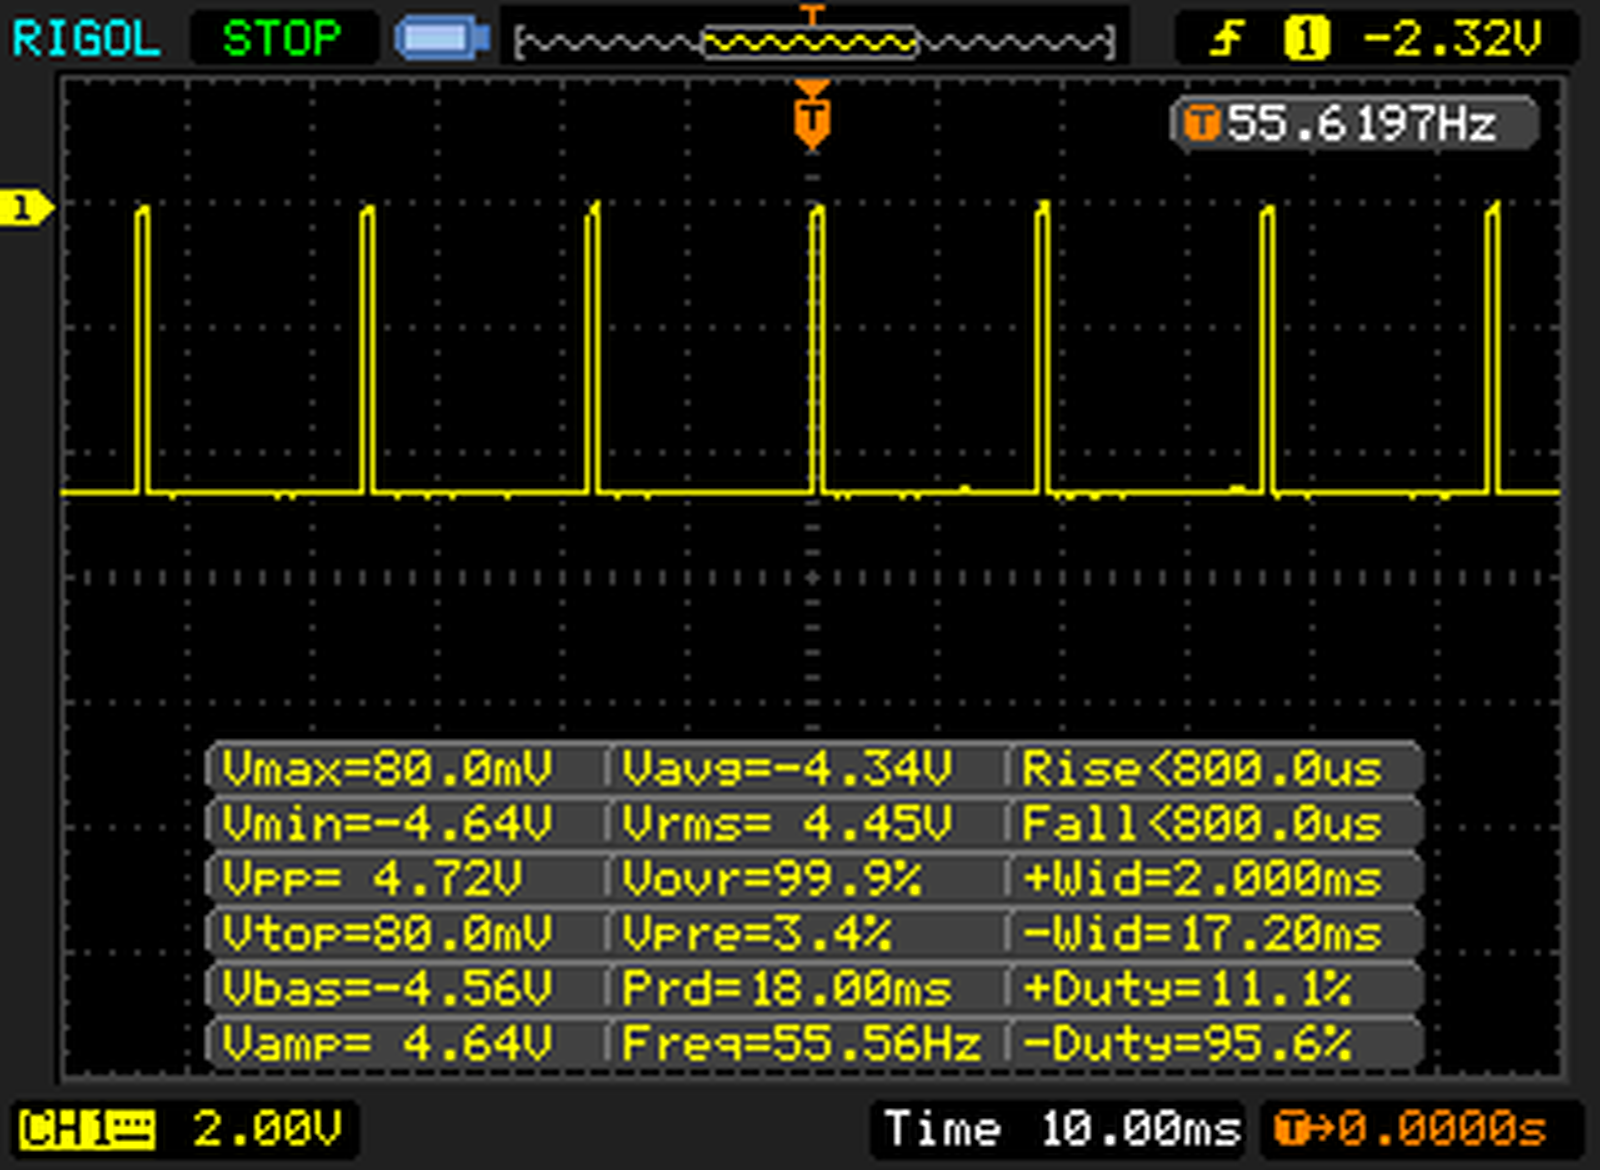The height and width of the screenshot is (1170, 1600).
Task: Click the Freq=55.56Hz measurement
Action: coord(802,1043)
